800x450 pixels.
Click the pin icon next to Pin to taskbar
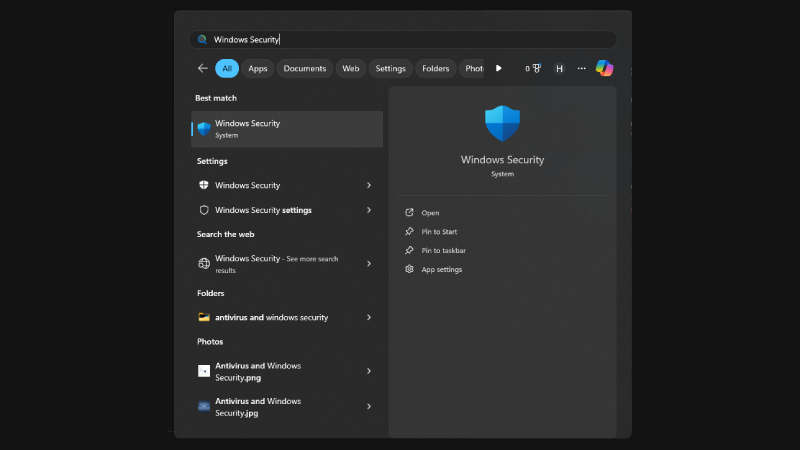(409, 251)
